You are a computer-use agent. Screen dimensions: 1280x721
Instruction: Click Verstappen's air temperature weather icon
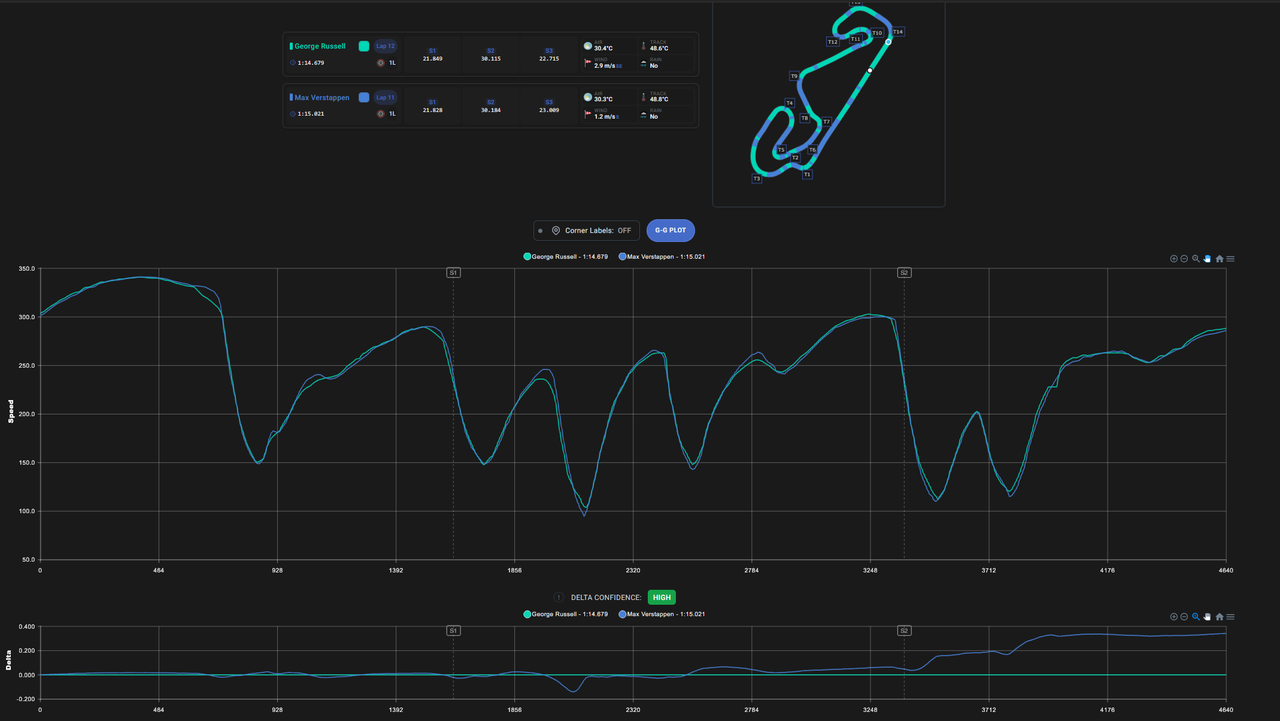587,97
